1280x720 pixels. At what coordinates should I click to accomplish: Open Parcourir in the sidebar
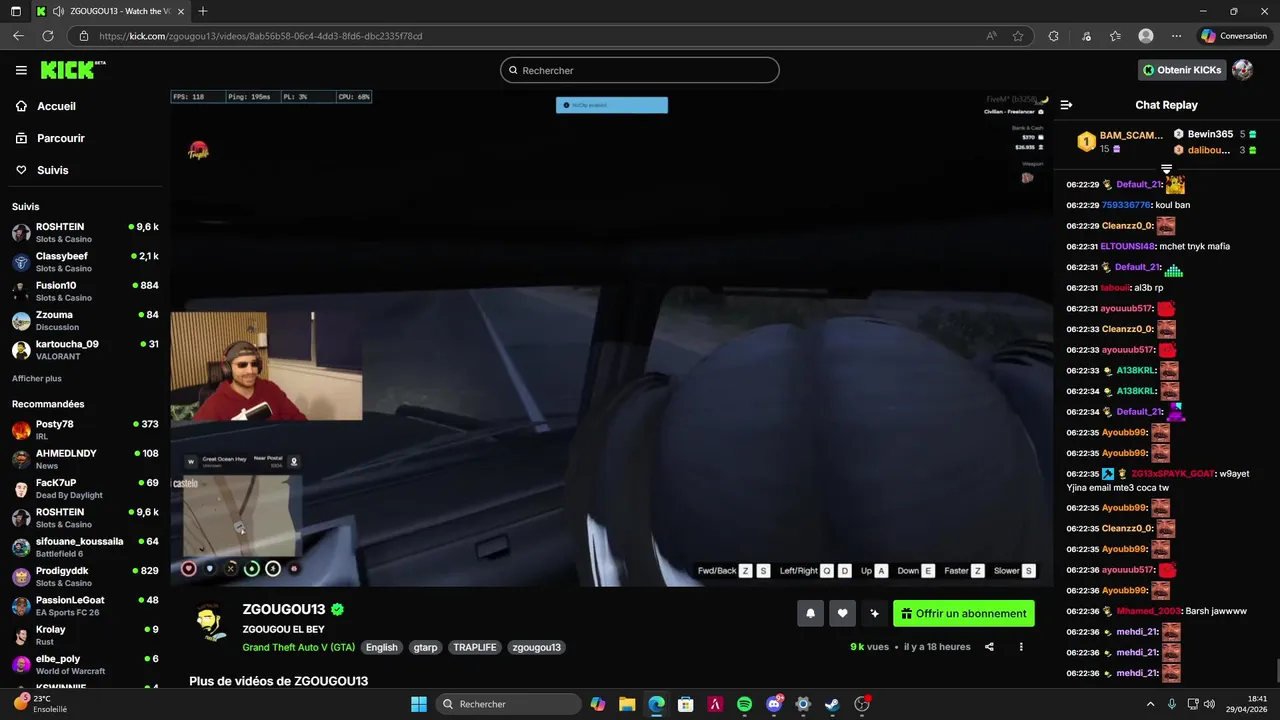pyautogui.click(x=60, y=138)
